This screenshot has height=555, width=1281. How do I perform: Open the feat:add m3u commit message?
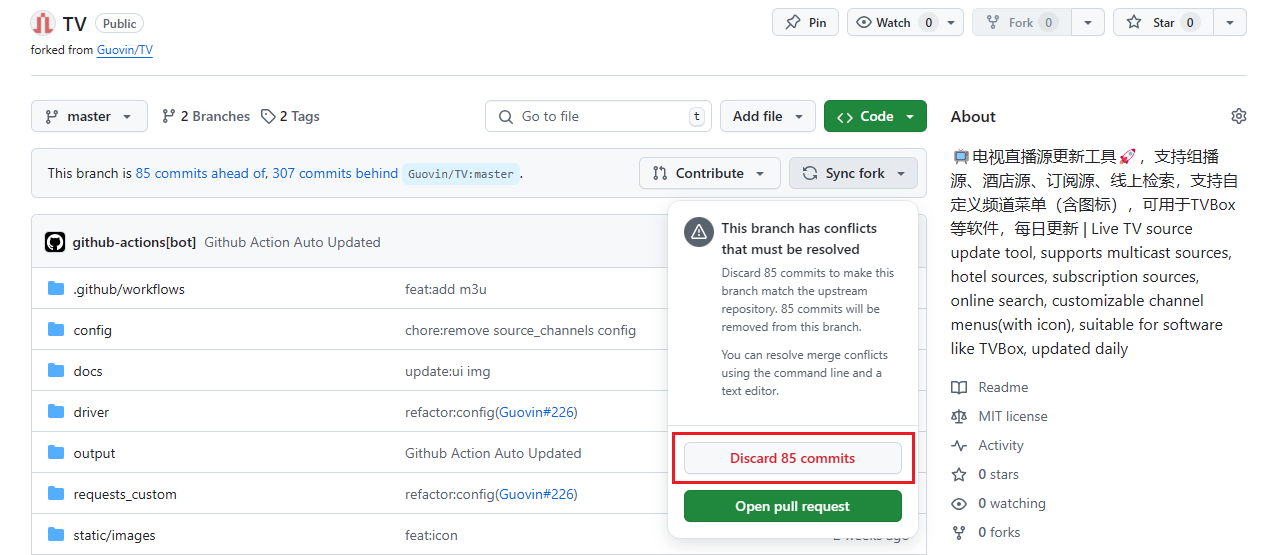tap(446, 289)
